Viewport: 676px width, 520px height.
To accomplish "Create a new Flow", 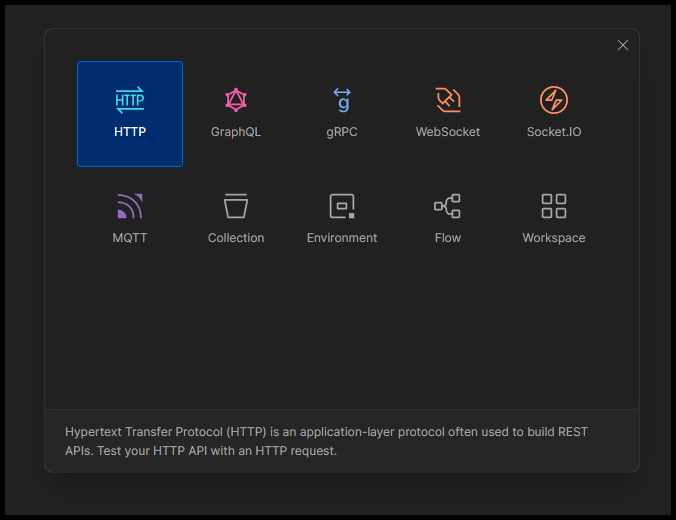I will click(448, 220).
